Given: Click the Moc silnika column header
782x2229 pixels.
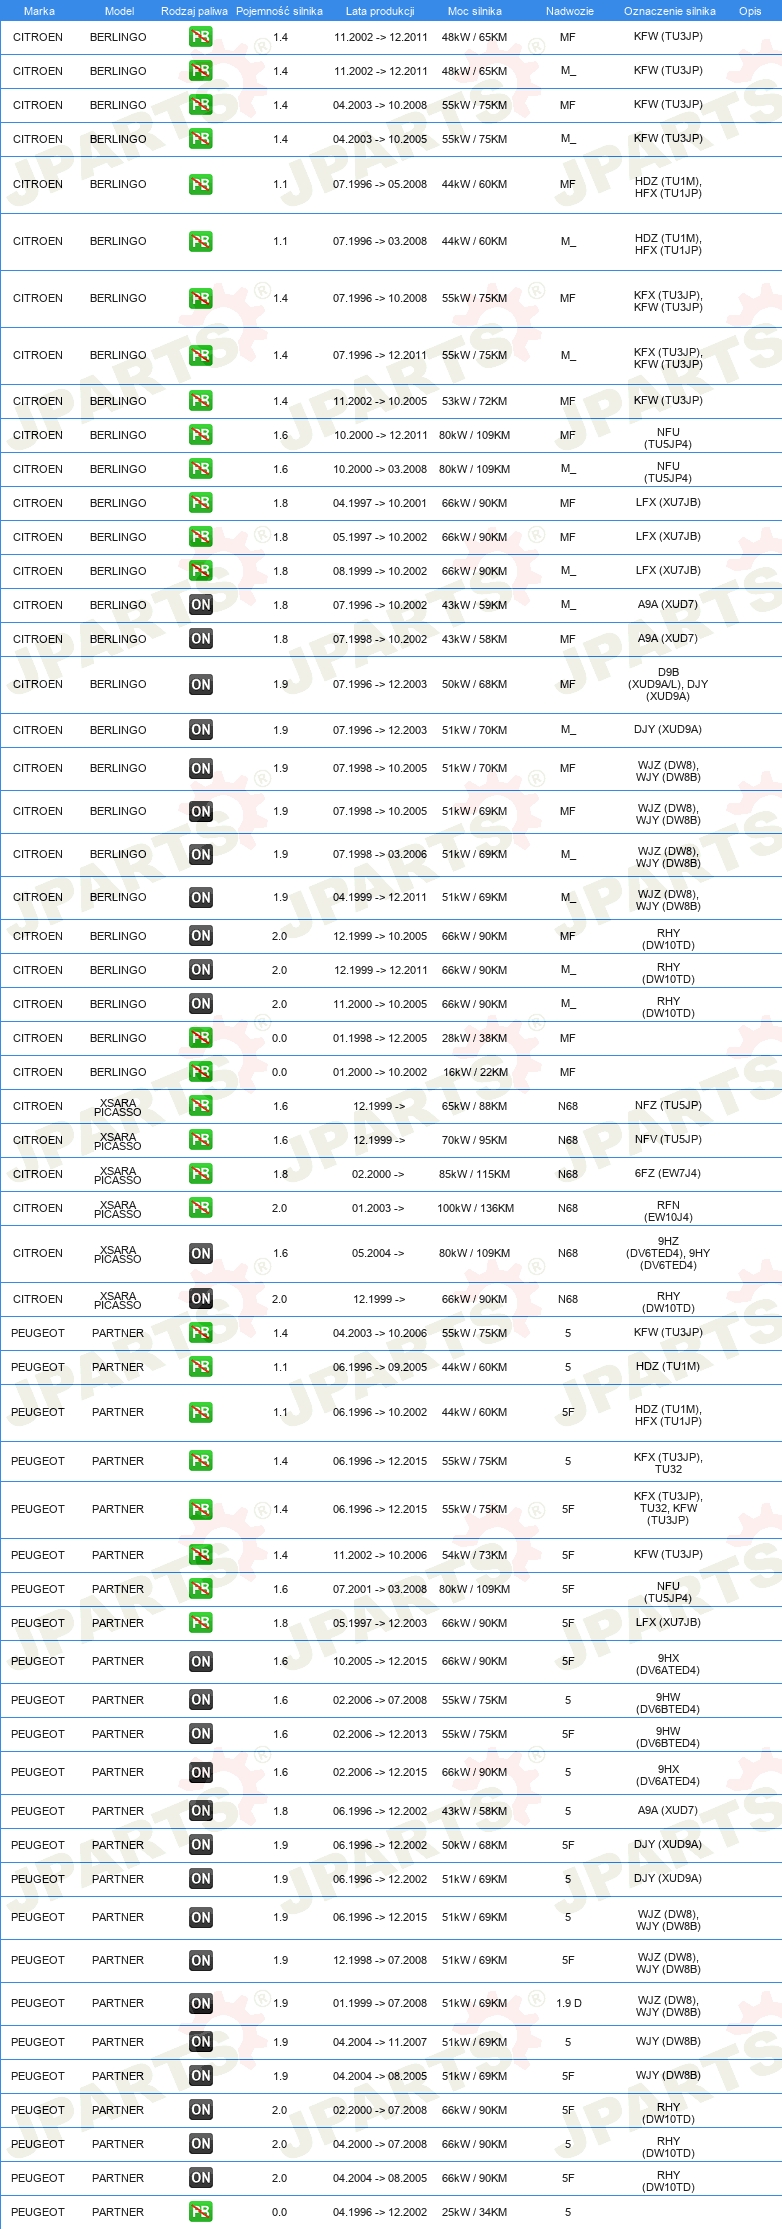Looking at the screenshot, I should (475, 11).
